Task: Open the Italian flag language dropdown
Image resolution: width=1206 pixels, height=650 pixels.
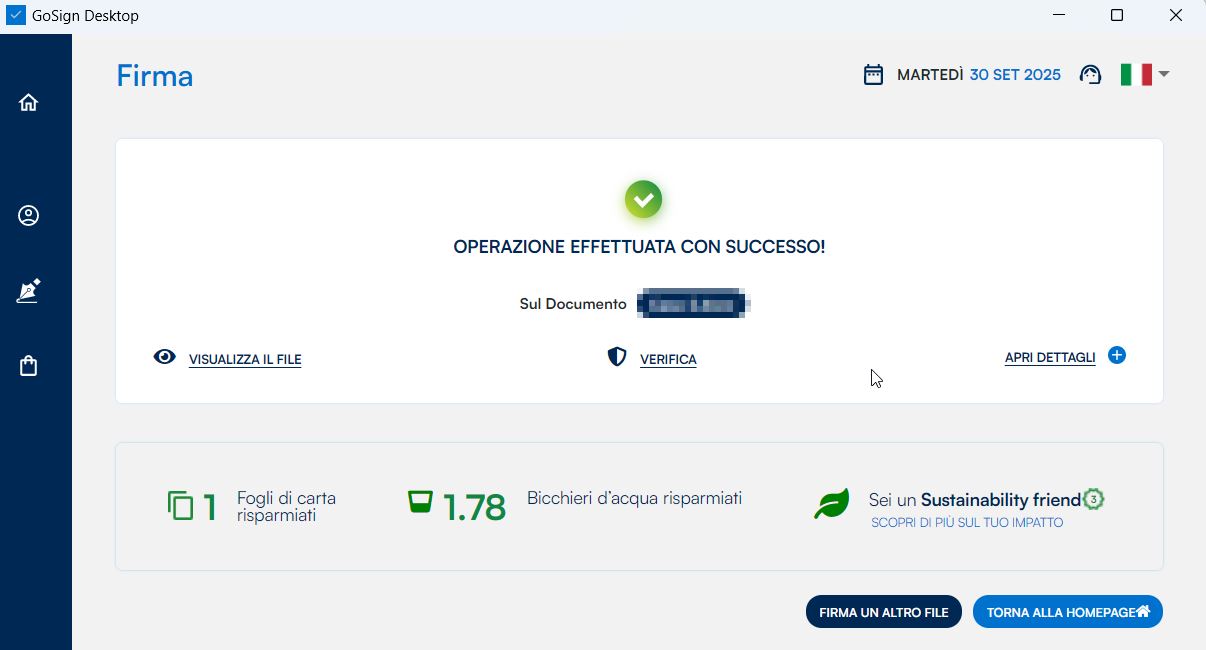Action: point(1135,75)
